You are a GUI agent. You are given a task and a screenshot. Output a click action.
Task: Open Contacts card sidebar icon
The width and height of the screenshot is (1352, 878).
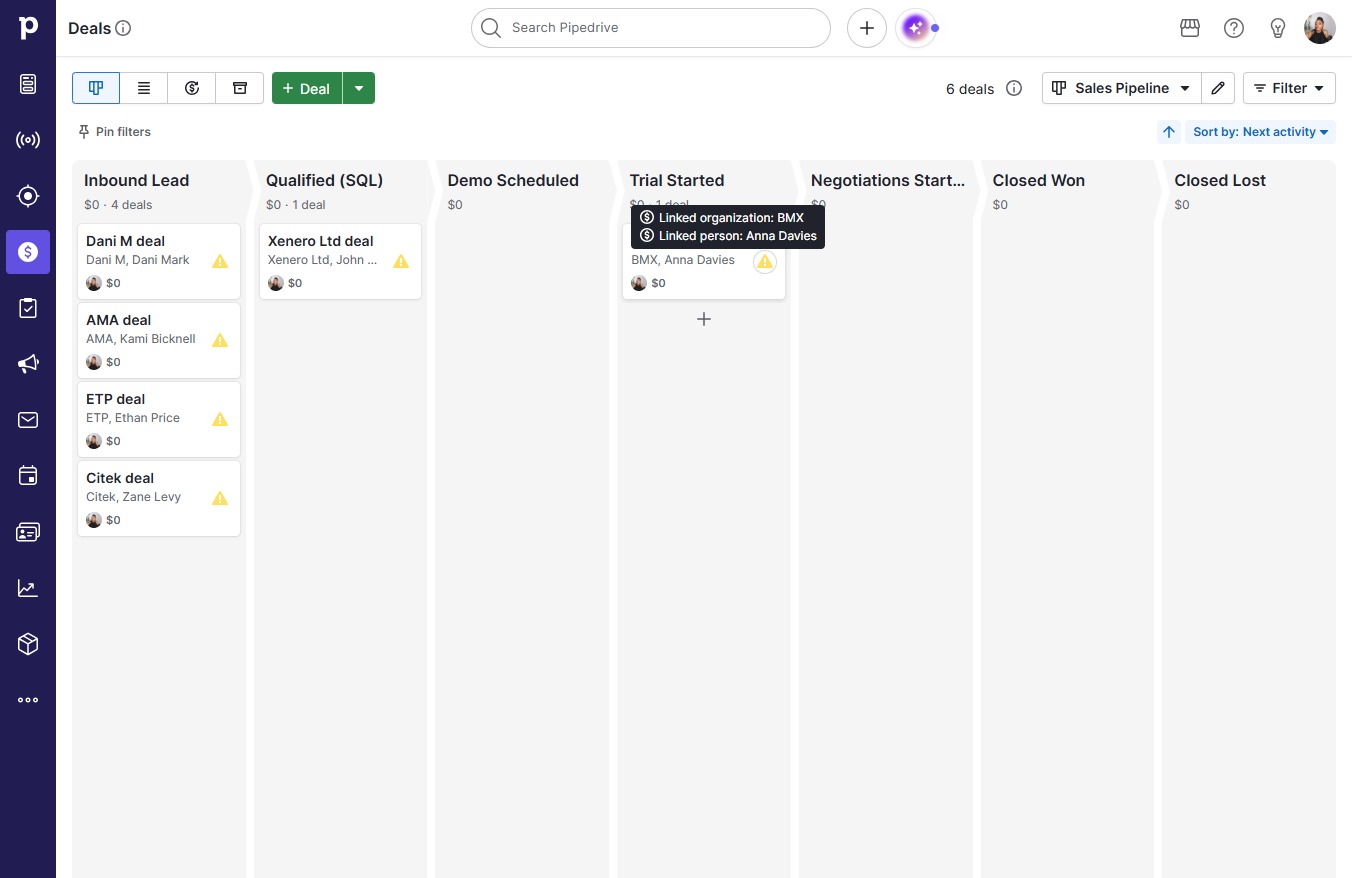pos(28,532)
